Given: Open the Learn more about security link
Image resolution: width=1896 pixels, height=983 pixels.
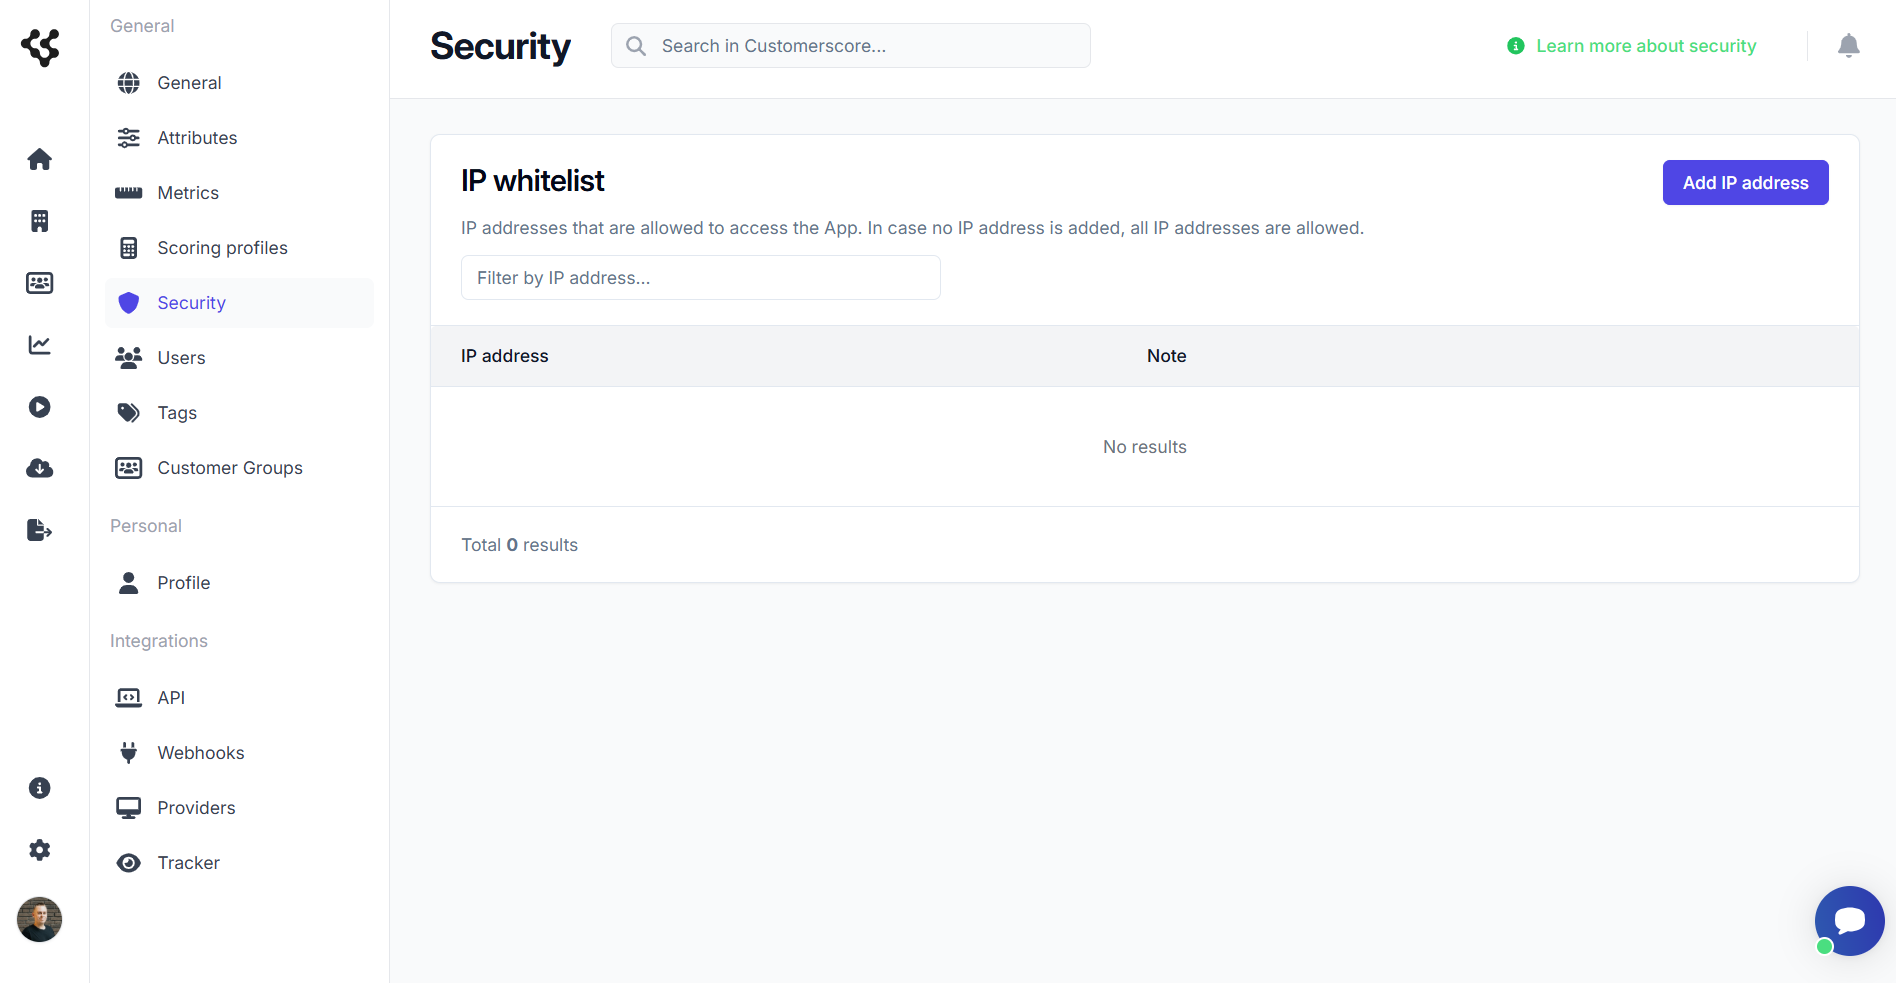Looking at the screenshot, I should tap(1646, 45).
